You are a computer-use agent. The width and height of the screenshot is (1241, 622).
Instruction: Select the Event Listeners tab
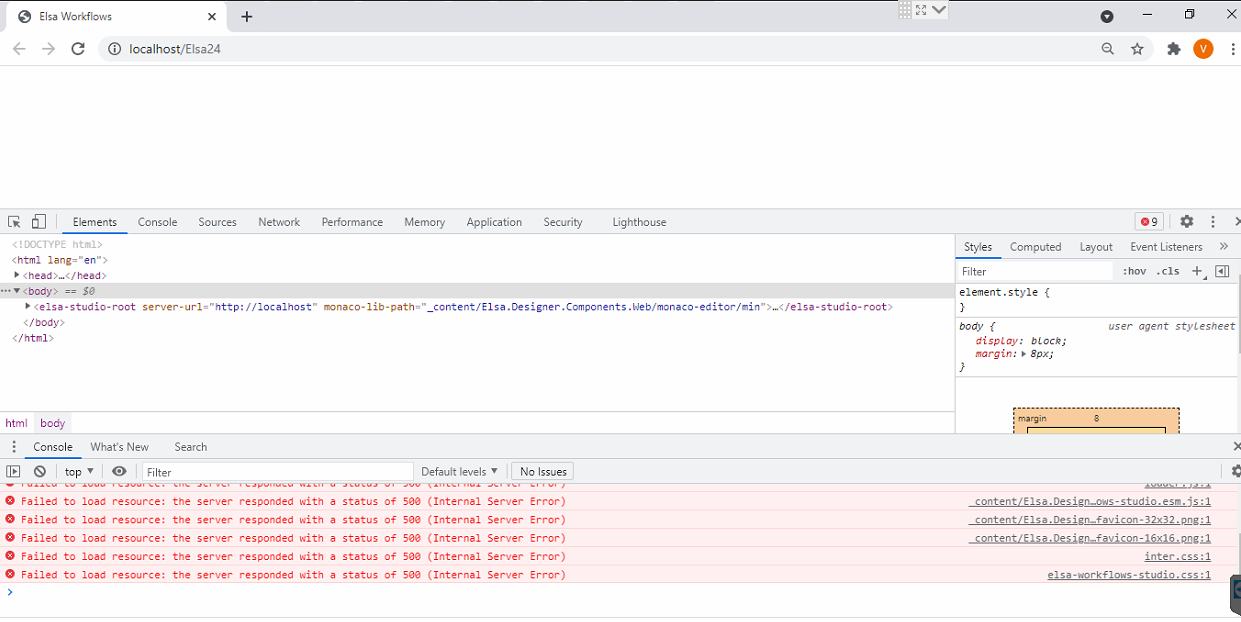pos(1166,247)
